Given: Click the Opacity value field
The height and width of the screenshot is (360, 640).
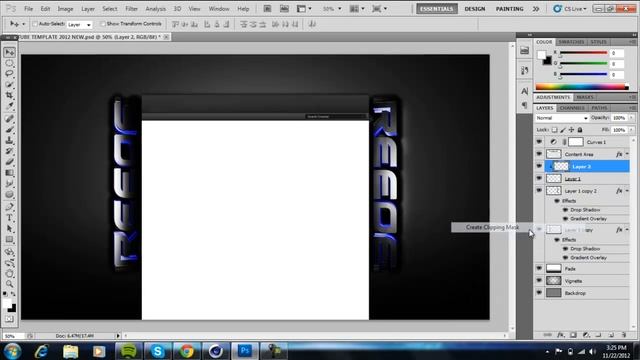Looking at the screenshot, I should [x=619, y=118].
